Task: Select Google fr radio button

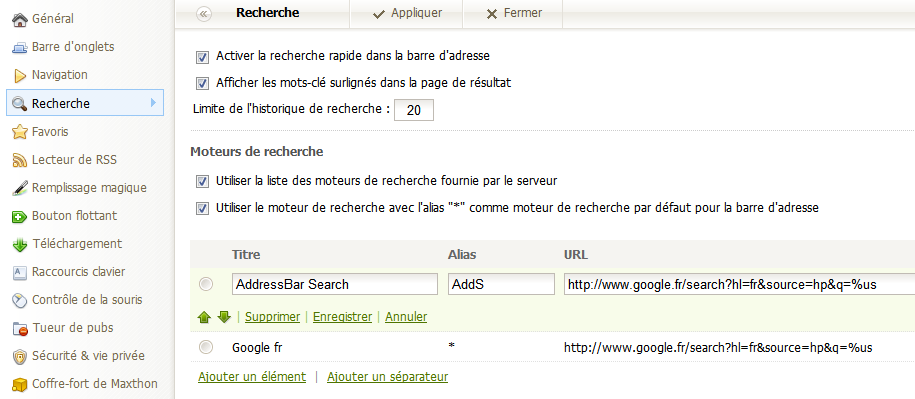Action: point(205,348)
